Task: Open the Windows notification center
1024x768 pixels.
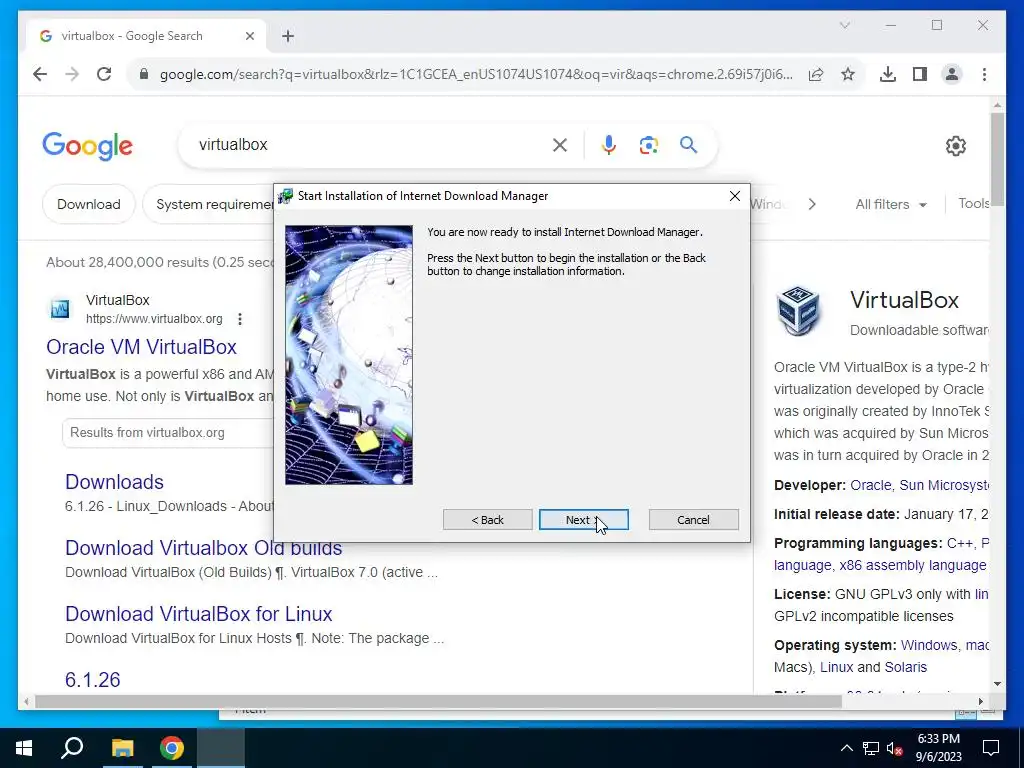Action: point(991,748)
